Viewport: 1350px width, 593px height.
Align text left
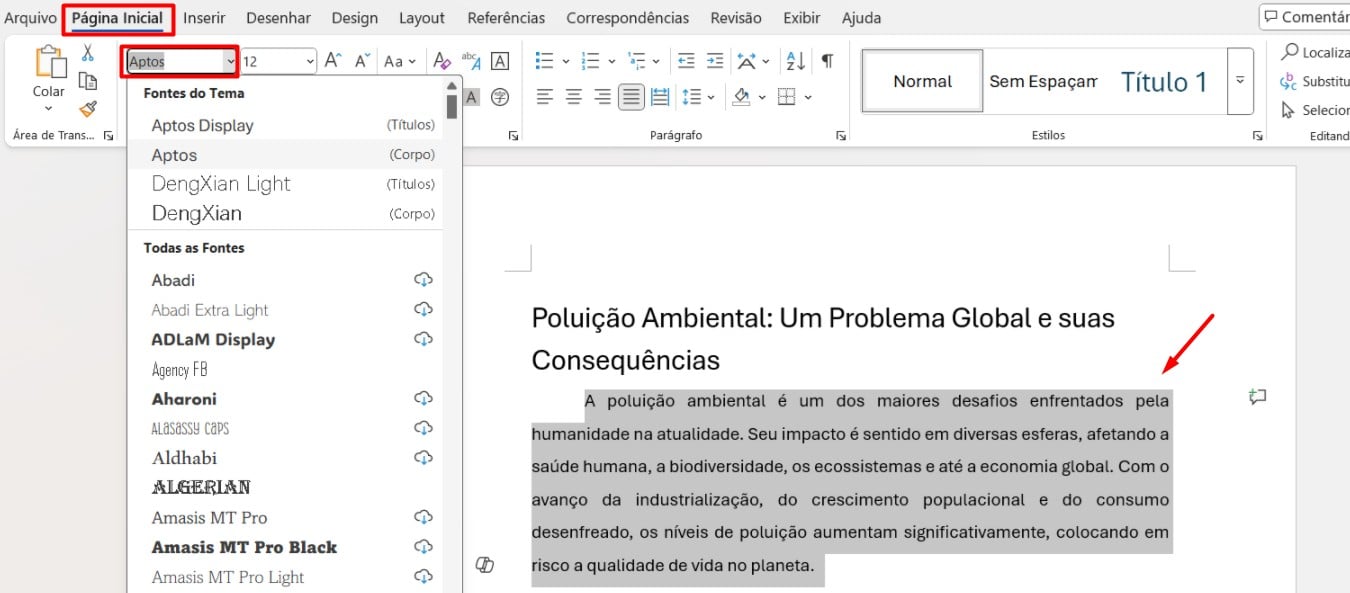(544, 97)
